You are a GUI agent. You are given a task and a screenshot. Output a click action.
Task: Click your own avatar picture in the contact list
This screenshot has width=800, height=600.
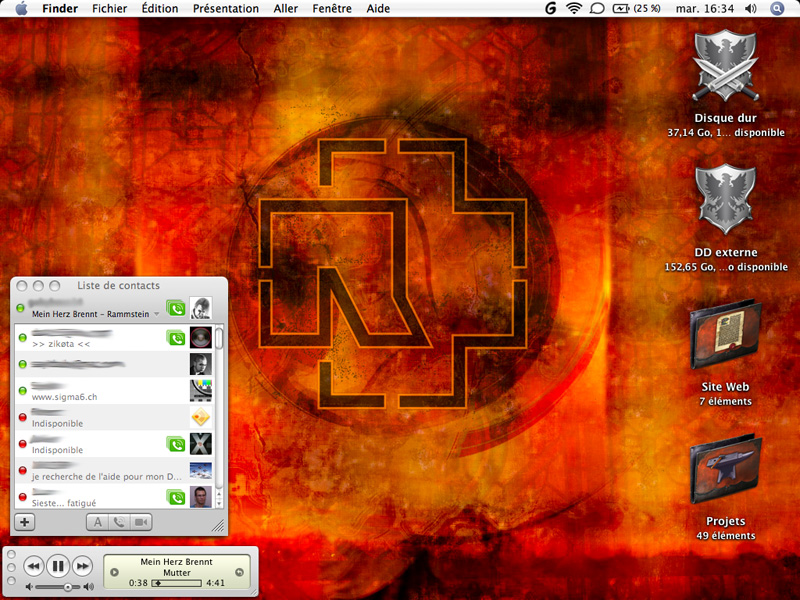click(x=201, y=308)
